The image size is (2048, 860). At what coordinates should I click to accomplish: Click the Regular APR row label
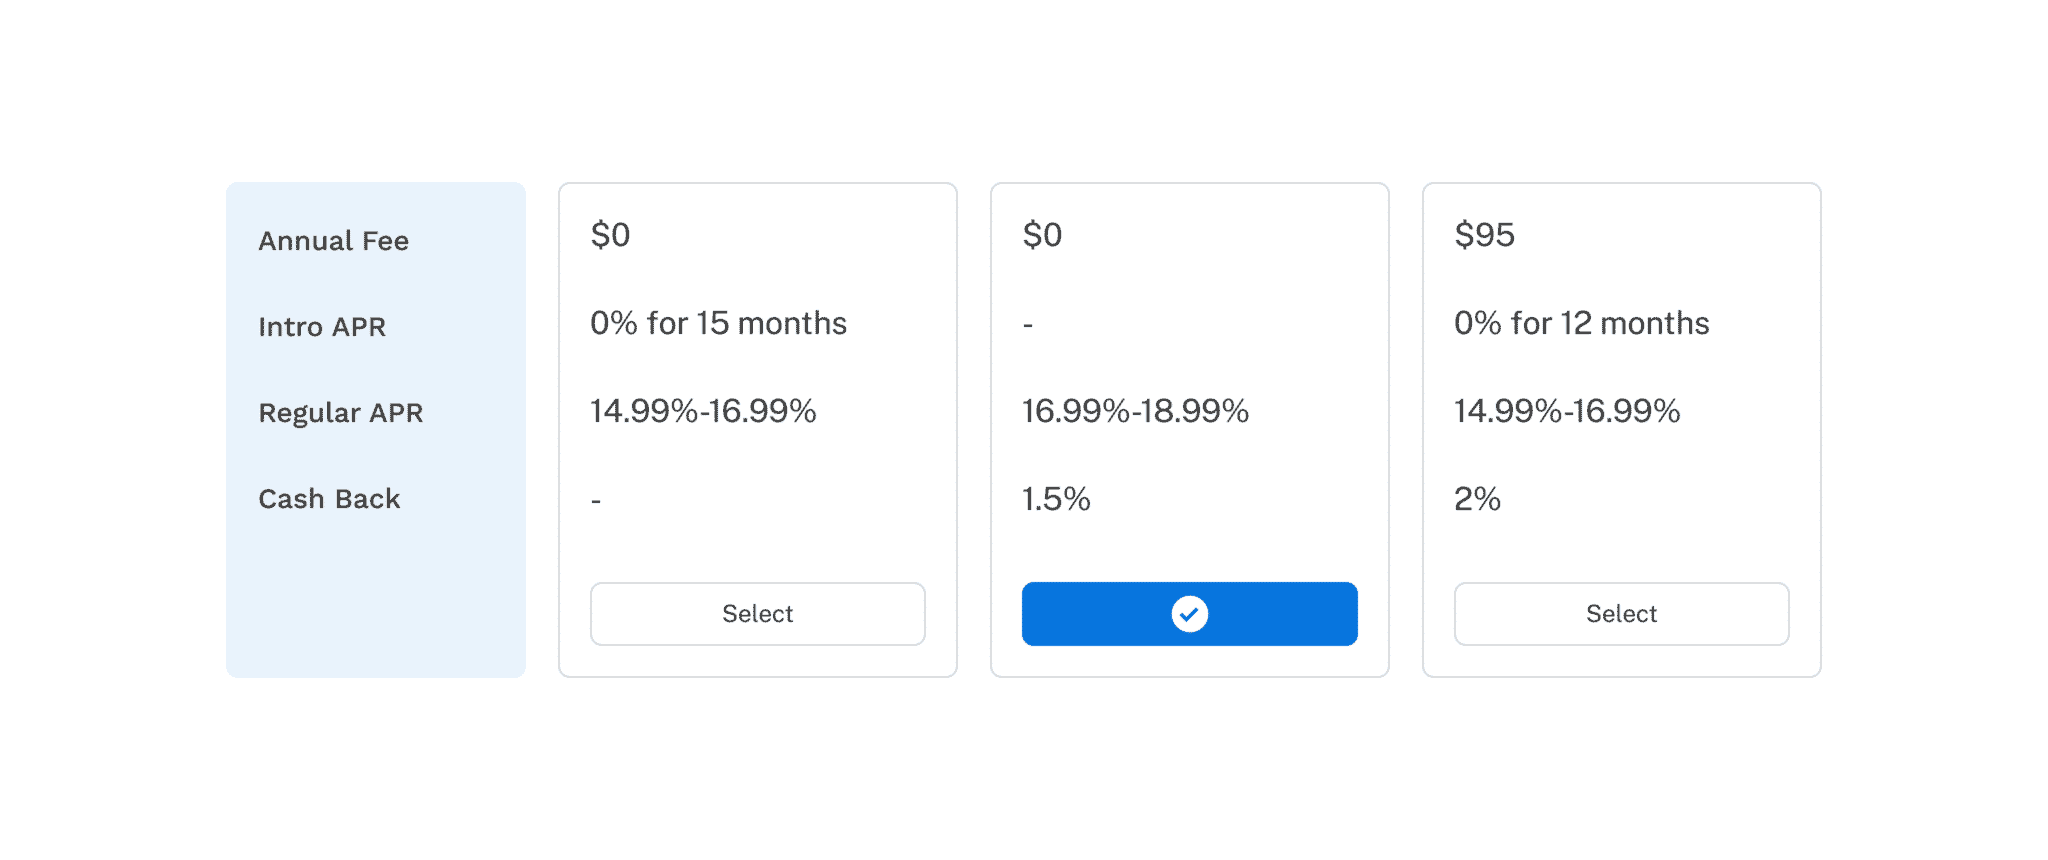click(340, 413)
